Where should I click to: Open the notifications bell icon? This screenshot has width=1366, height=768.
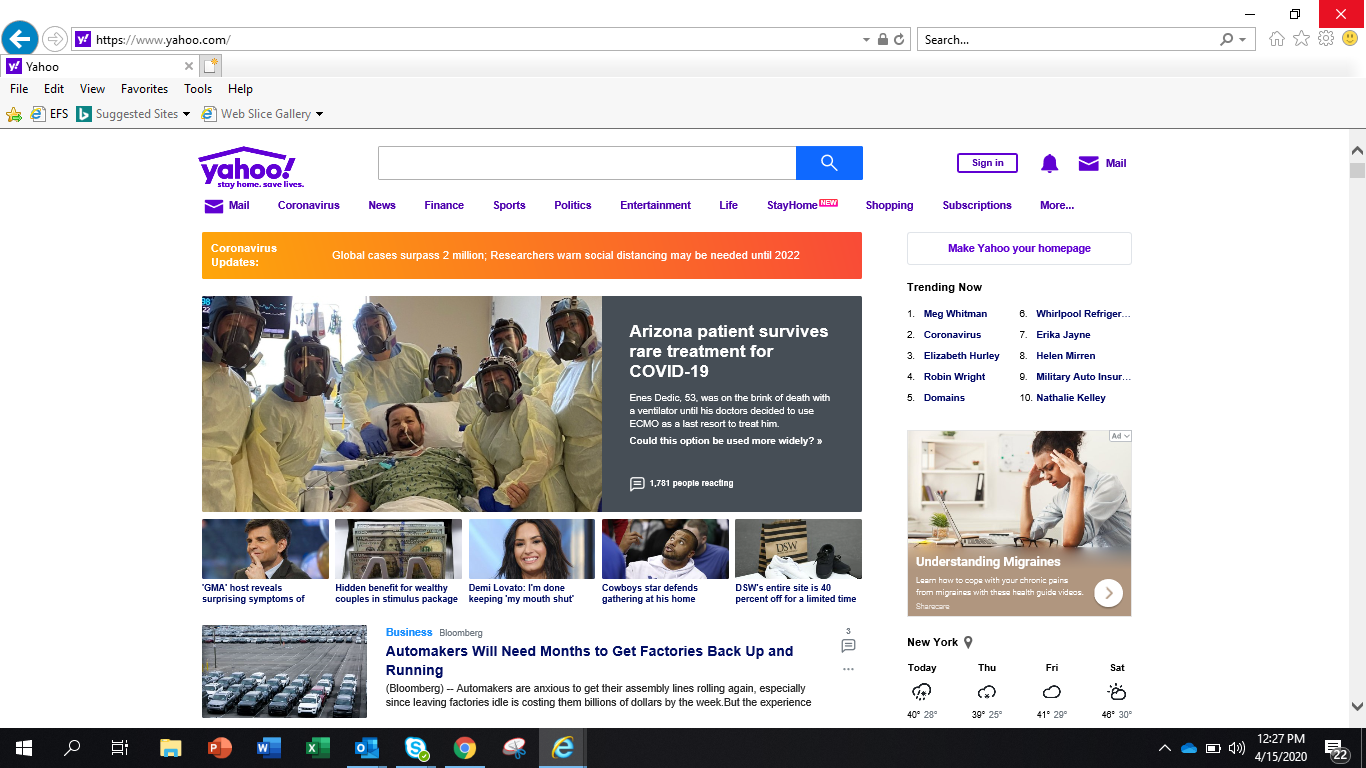tap(1049, 164)
